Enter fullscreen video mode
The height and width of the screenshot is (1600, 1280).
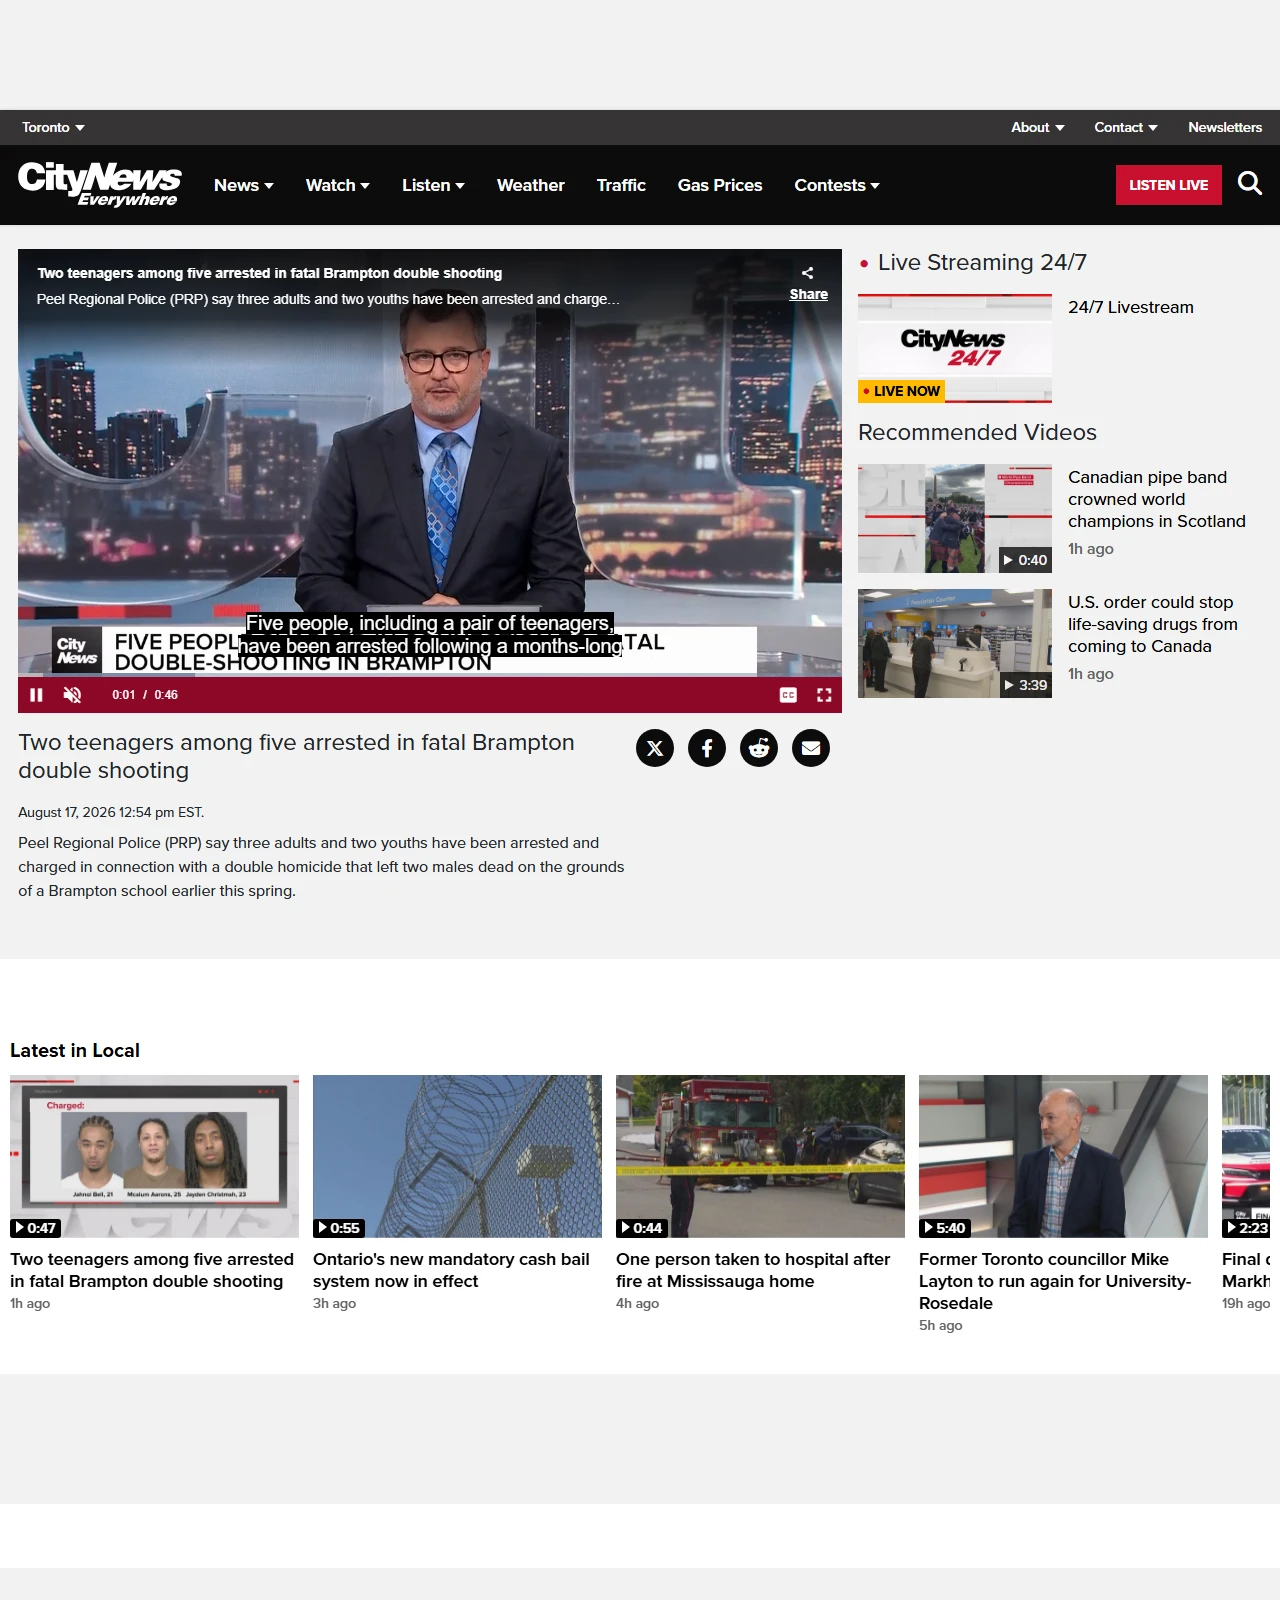(x=824, y=695)
